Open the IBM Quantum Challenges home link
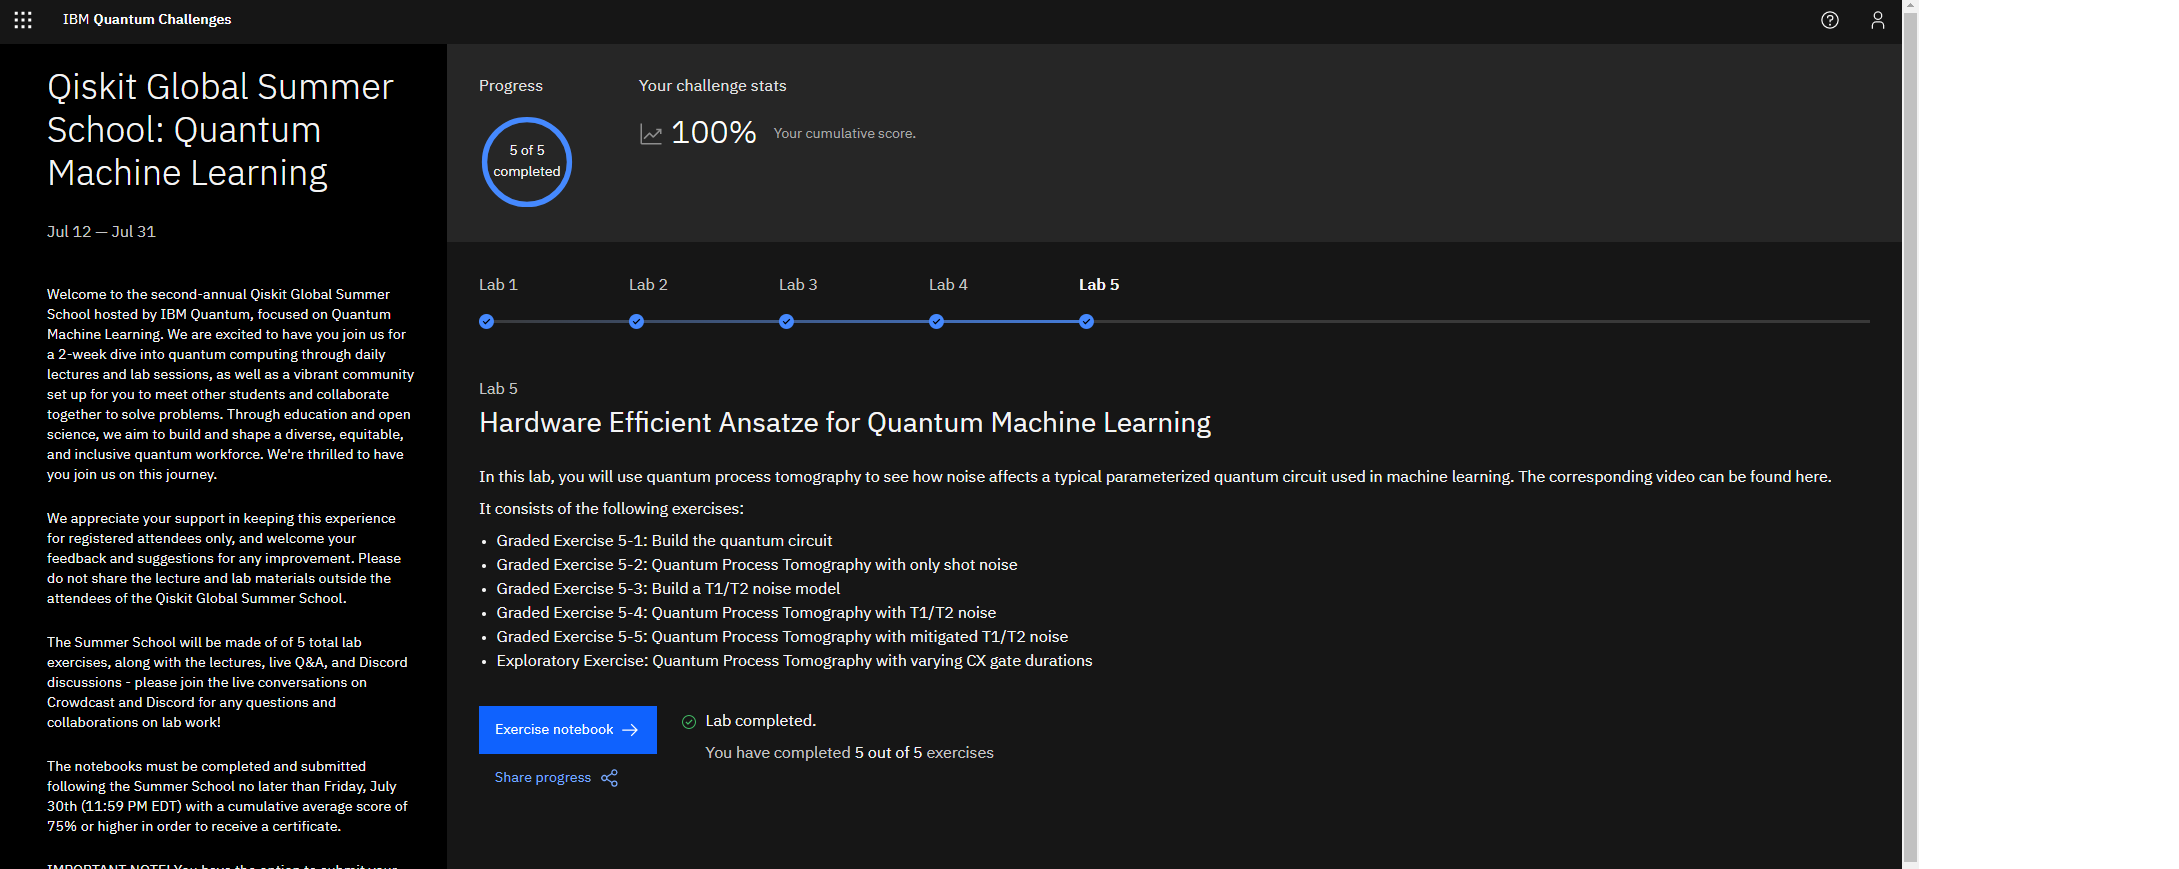2179x869 pixels. pos(147,20)
